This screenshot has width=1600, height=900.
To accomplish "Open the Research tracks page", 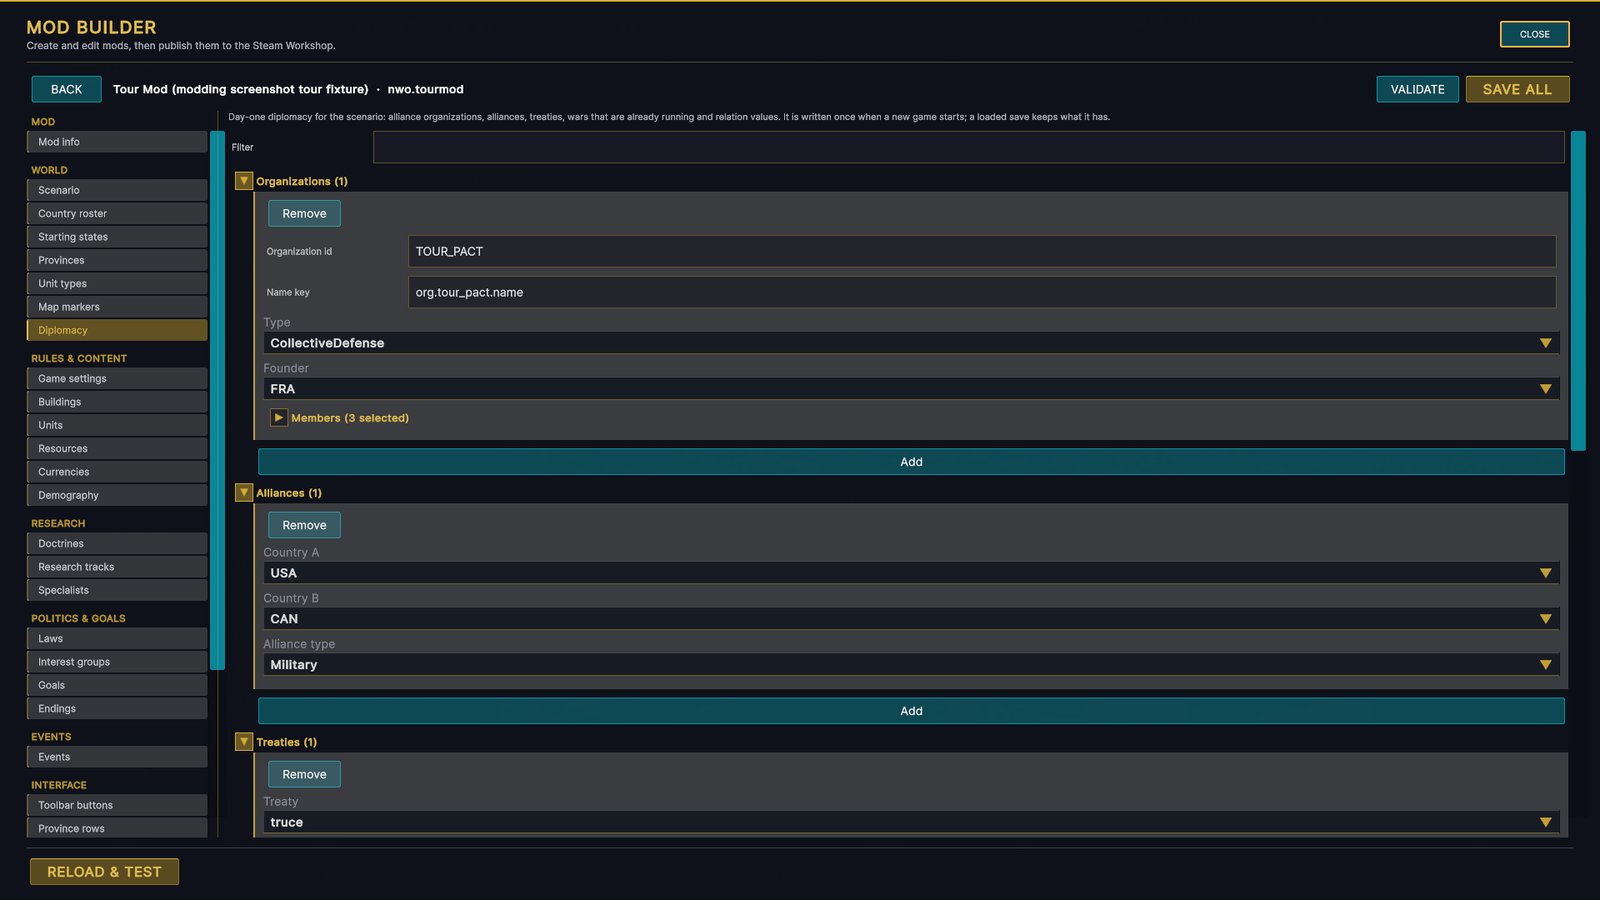I will [117, 567].
